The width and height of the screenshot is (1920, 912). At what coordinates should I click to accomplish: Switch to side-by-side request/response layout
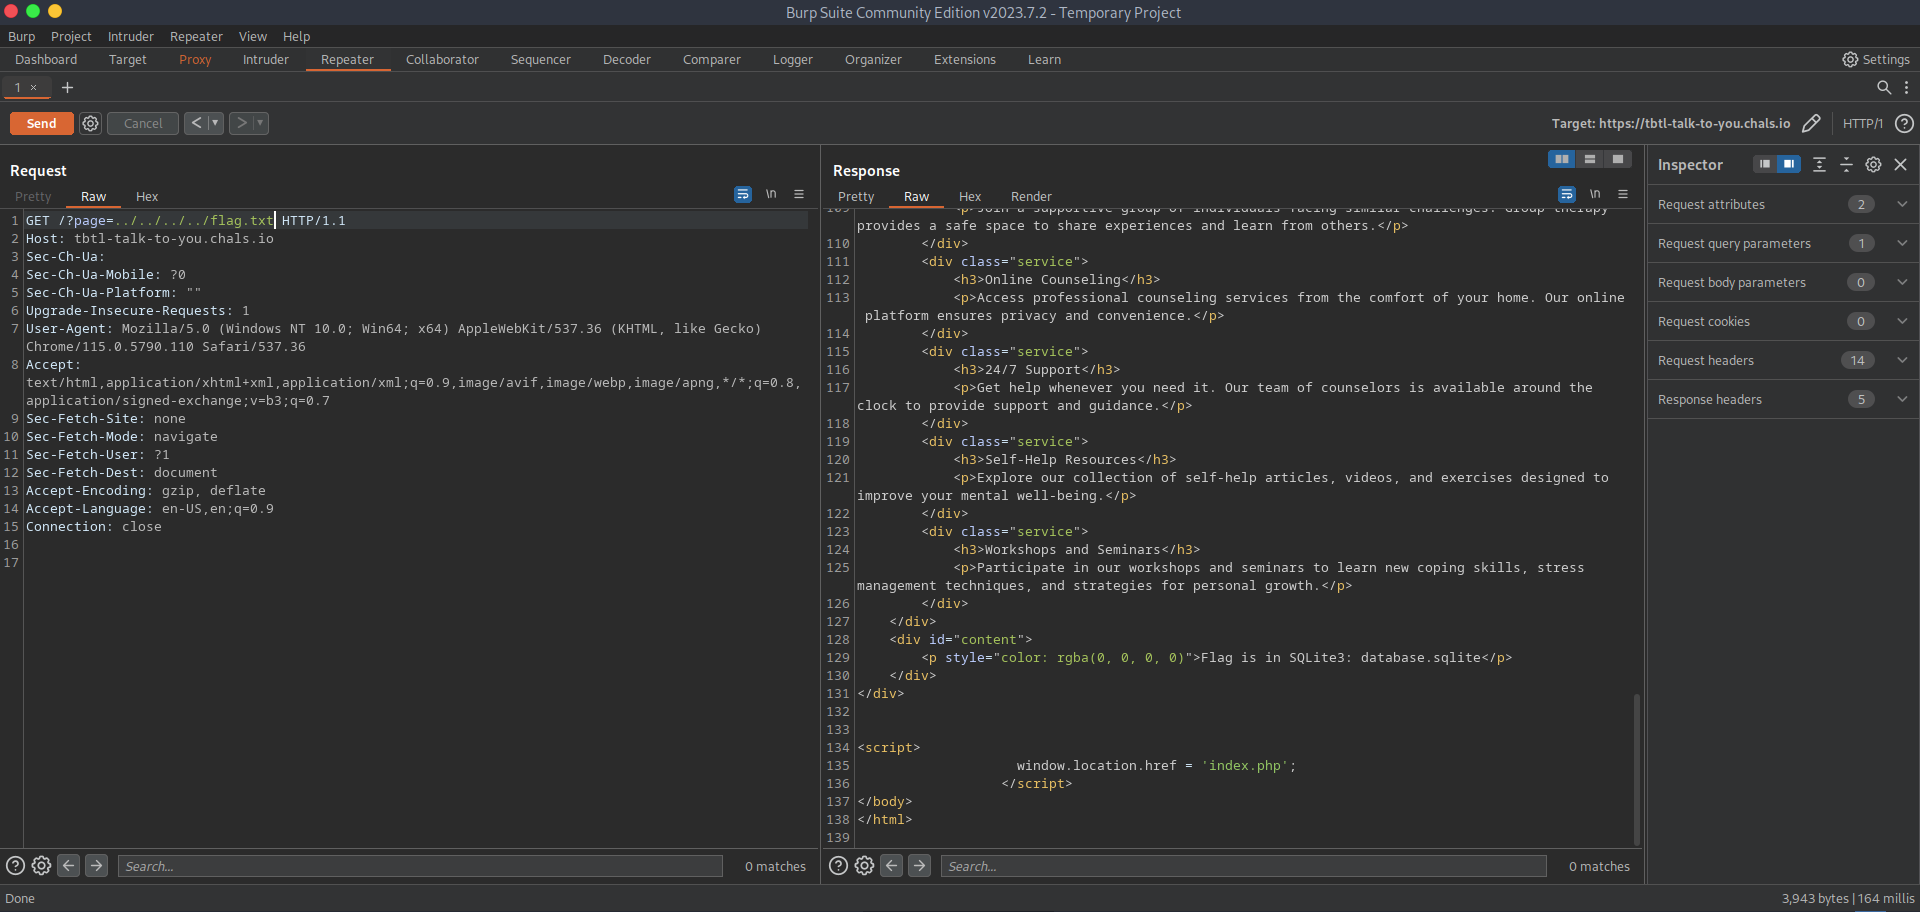(1561, 159)
